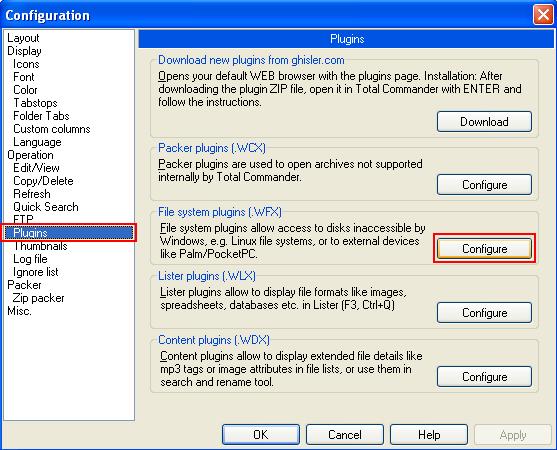Open the Help button

429,434
